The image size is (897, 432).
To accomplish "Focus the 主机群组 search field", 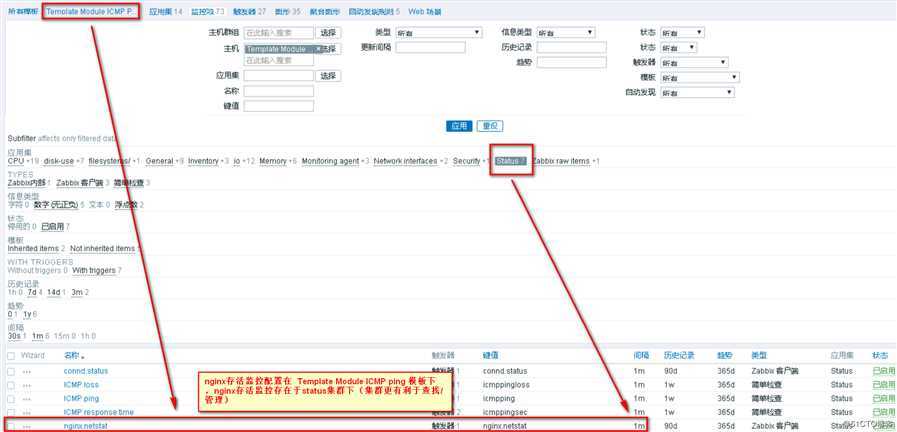I will (279, 33).
